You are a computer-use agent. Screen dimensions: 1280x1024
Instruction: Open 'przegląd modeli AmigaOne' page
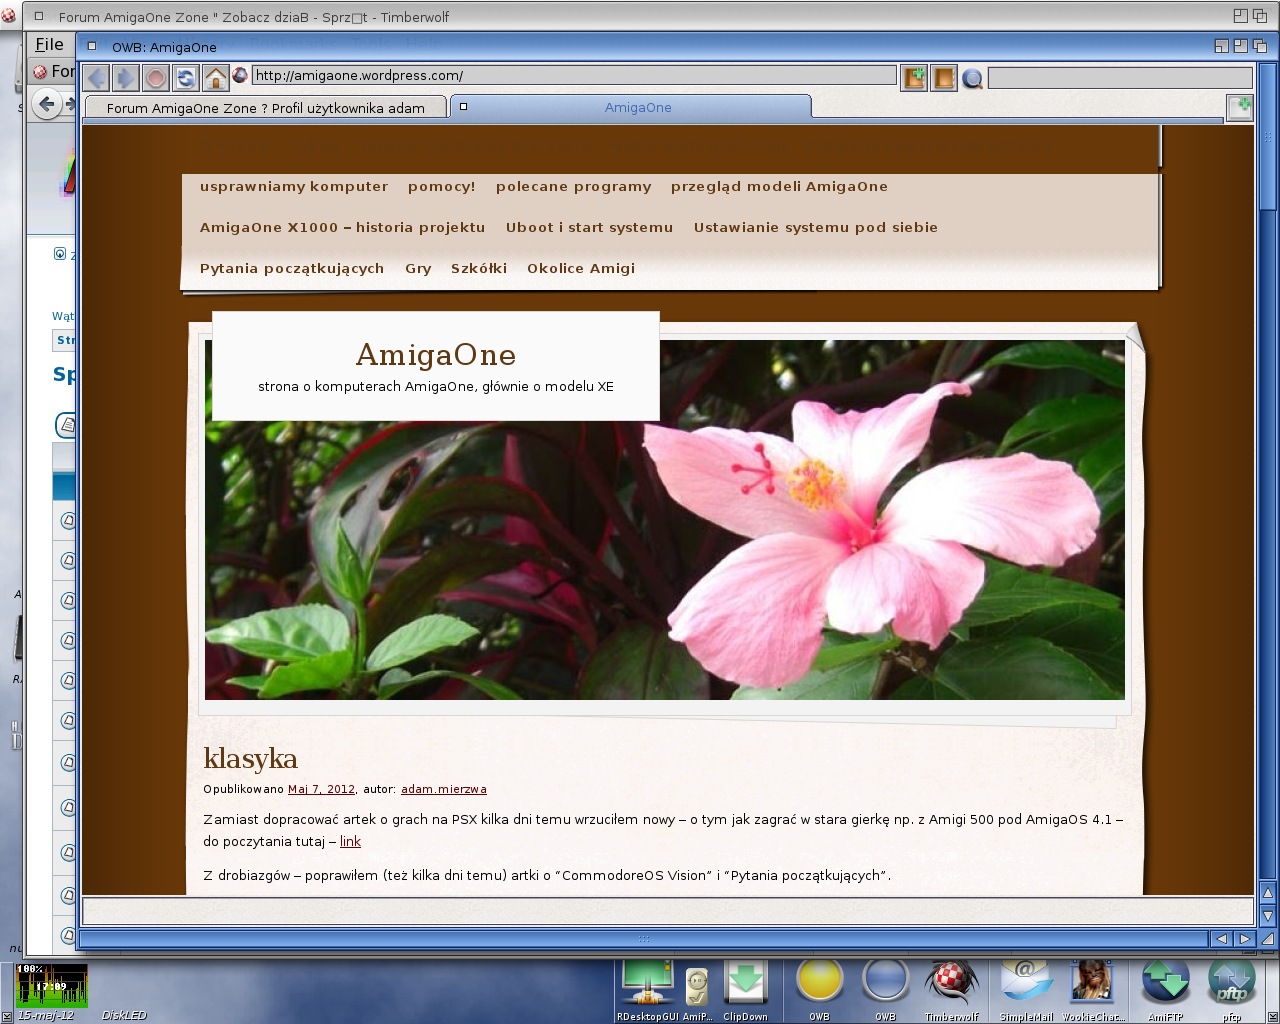click(x=780, y=186)
